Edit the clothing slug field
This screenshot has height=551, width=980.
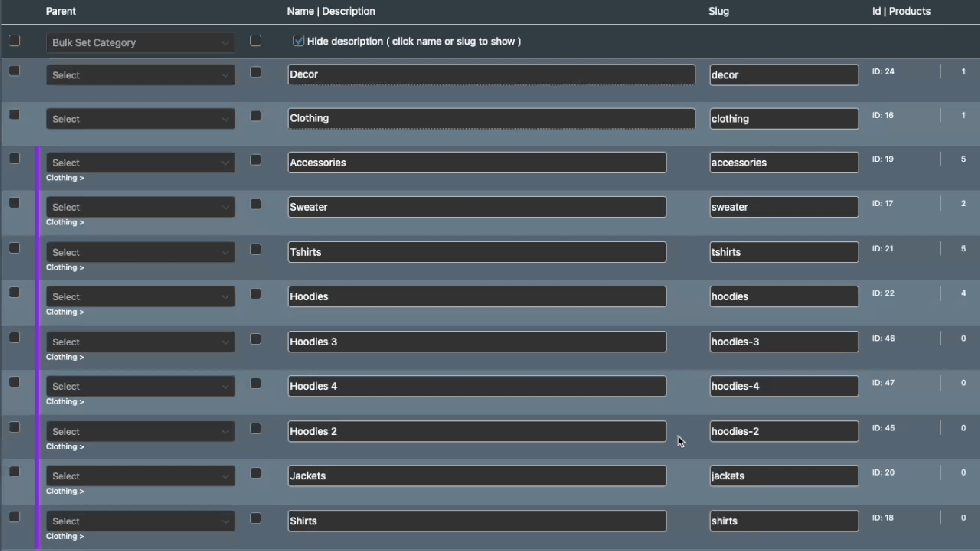point(784,119)
